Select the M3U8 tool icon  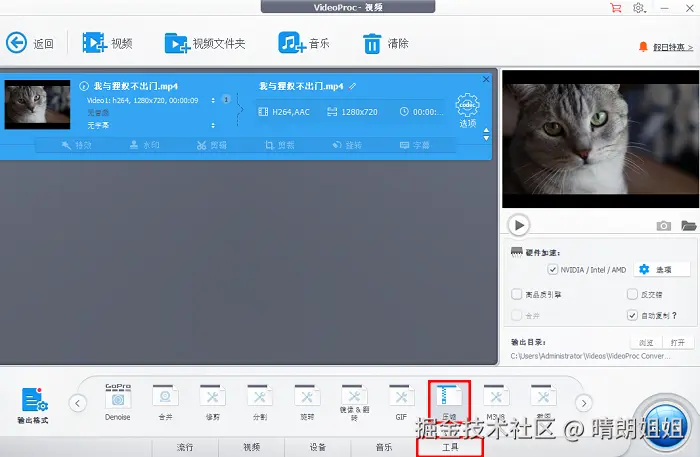pos(496,396)
